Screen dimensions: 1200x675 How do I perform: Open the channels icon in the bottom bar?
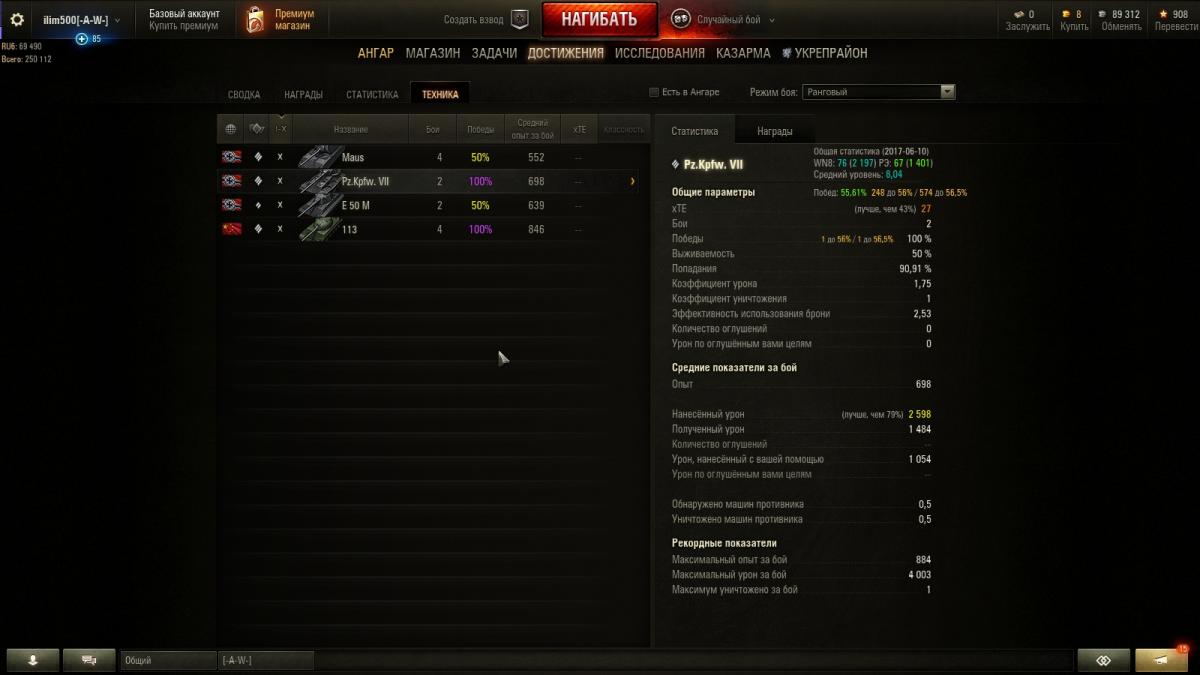(89, 660)
